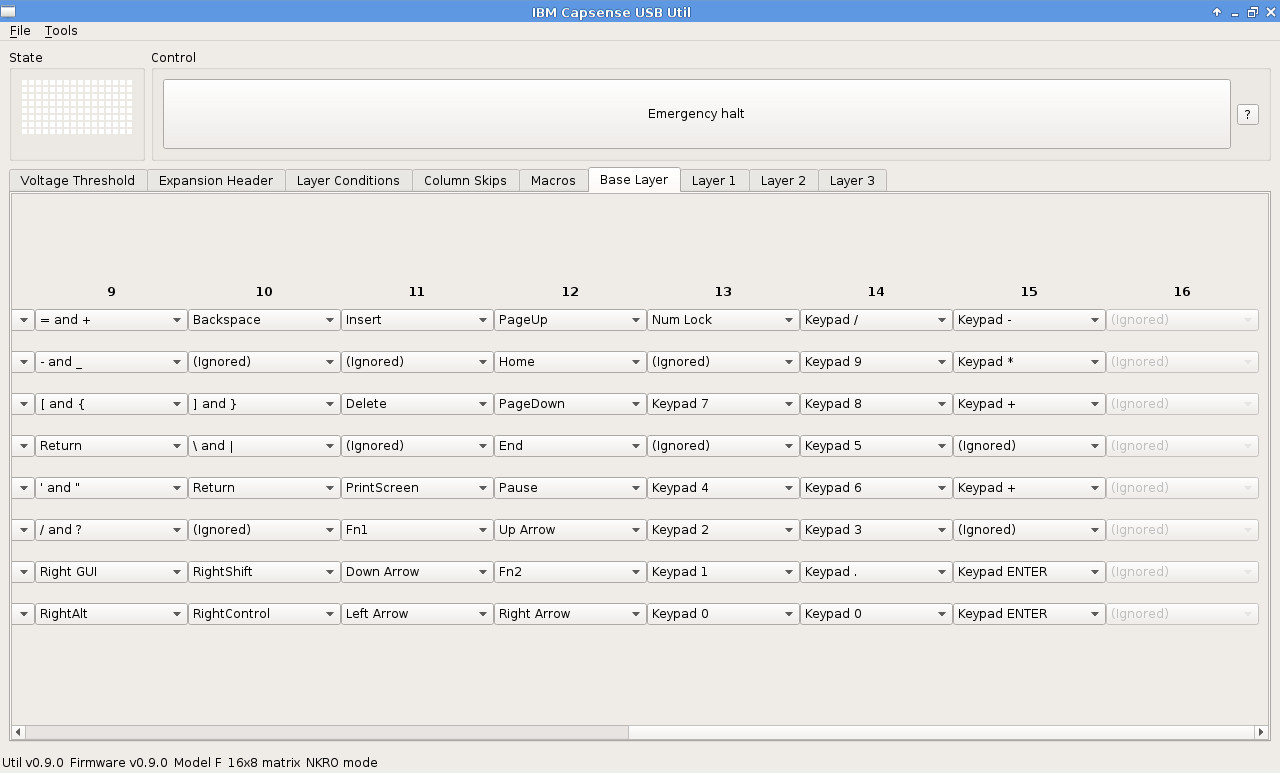Expand the Keypad . dropdown
Image resolution: width=1280 pixels, height=773 pixels.
coord(875,572)
